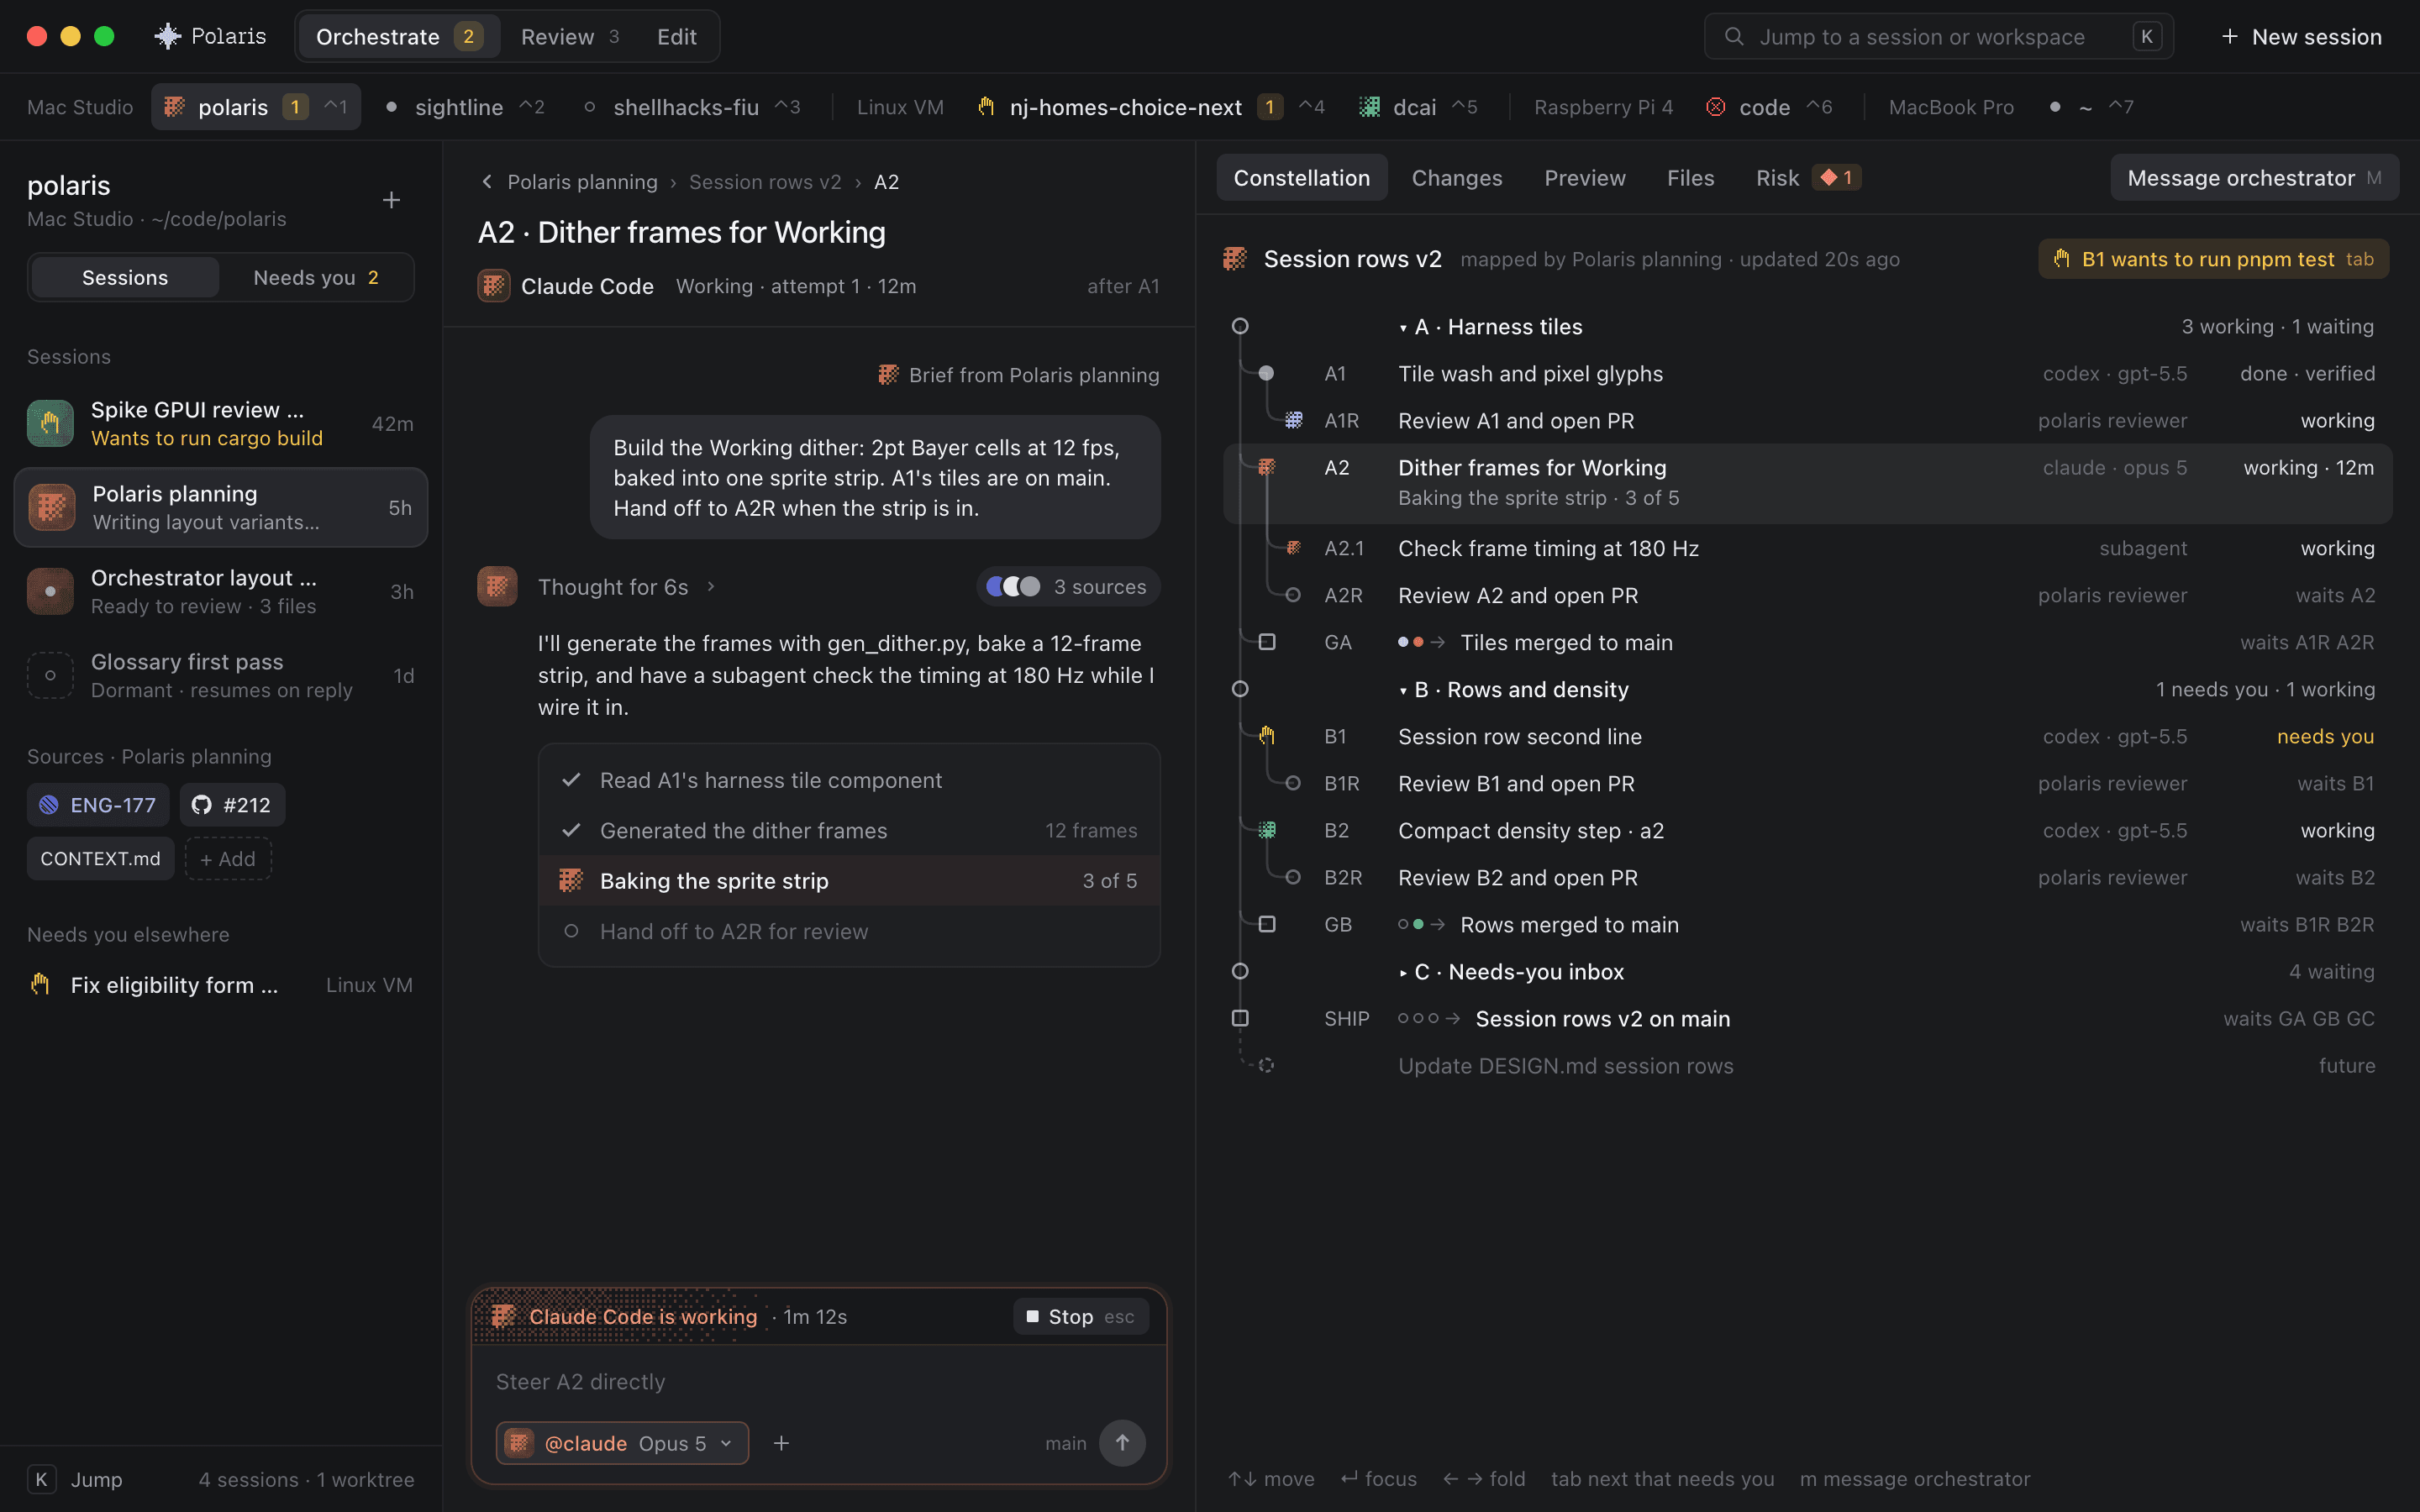Click the SHIP square node icon
This screenshot has width=2420, height=1512.
1240,1018
